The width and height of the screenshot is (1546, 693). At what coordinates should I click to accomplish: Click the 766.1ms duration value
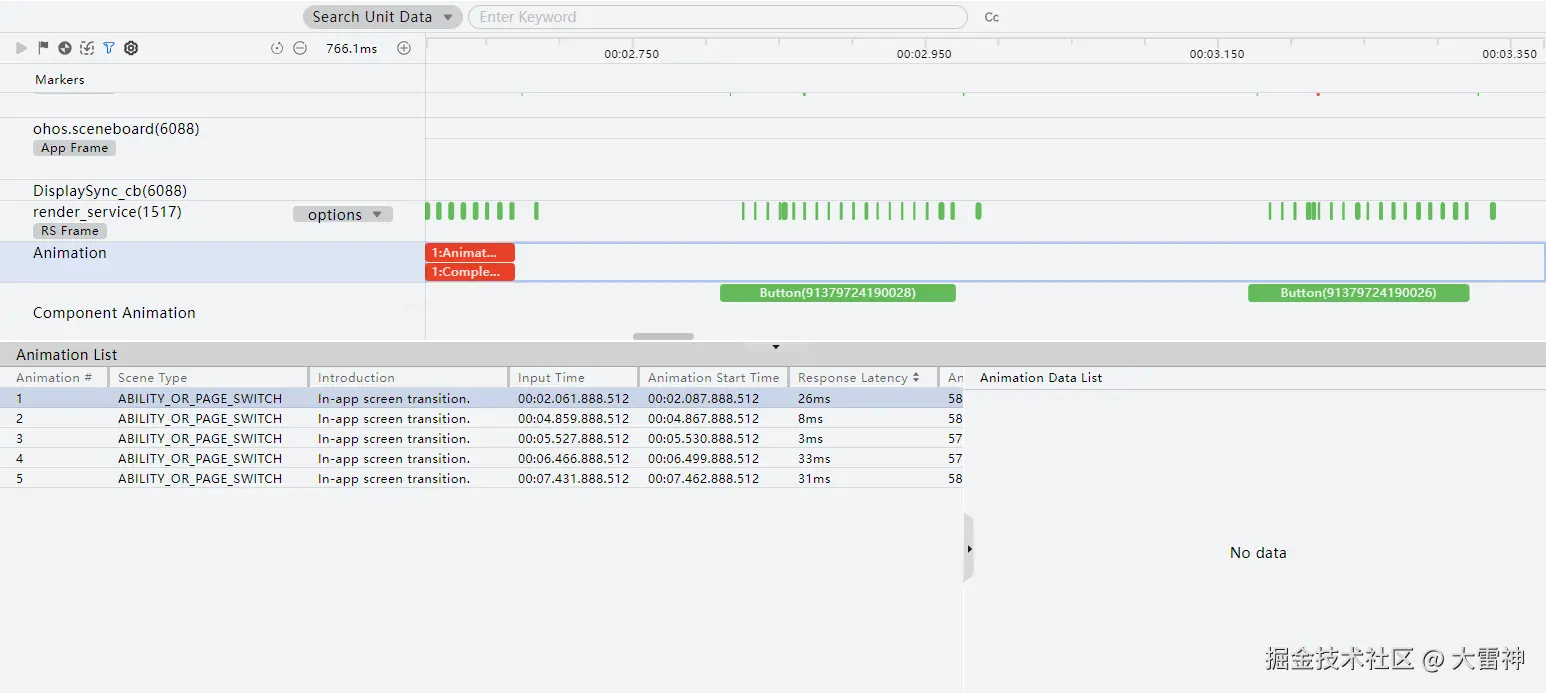pos(352,49)
